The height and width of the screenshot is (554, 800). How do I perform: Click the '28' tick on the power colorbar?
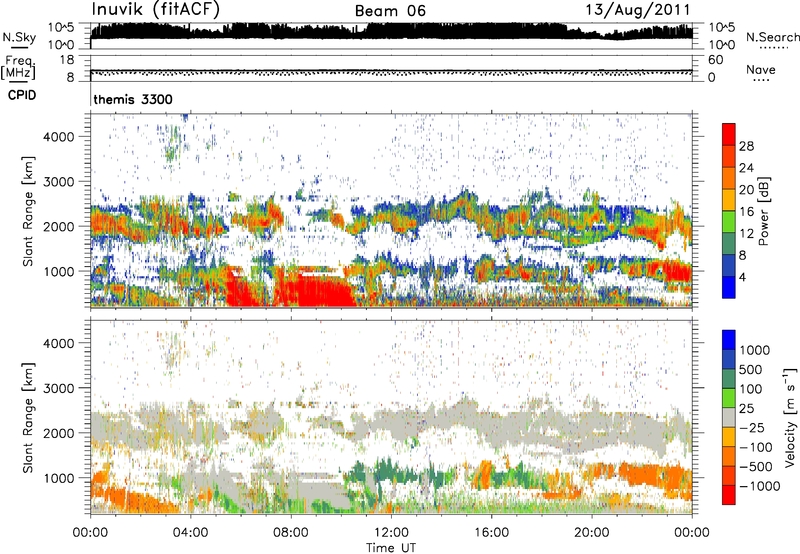[746, 146]
